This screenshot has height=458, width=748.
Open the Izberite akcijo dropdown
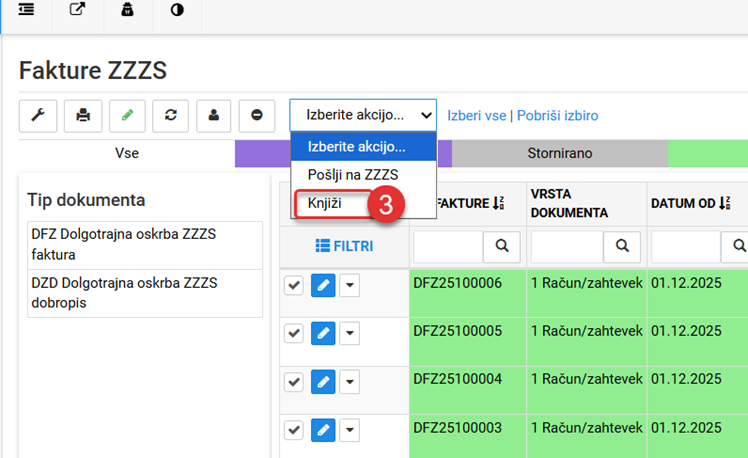pos(363,115)
